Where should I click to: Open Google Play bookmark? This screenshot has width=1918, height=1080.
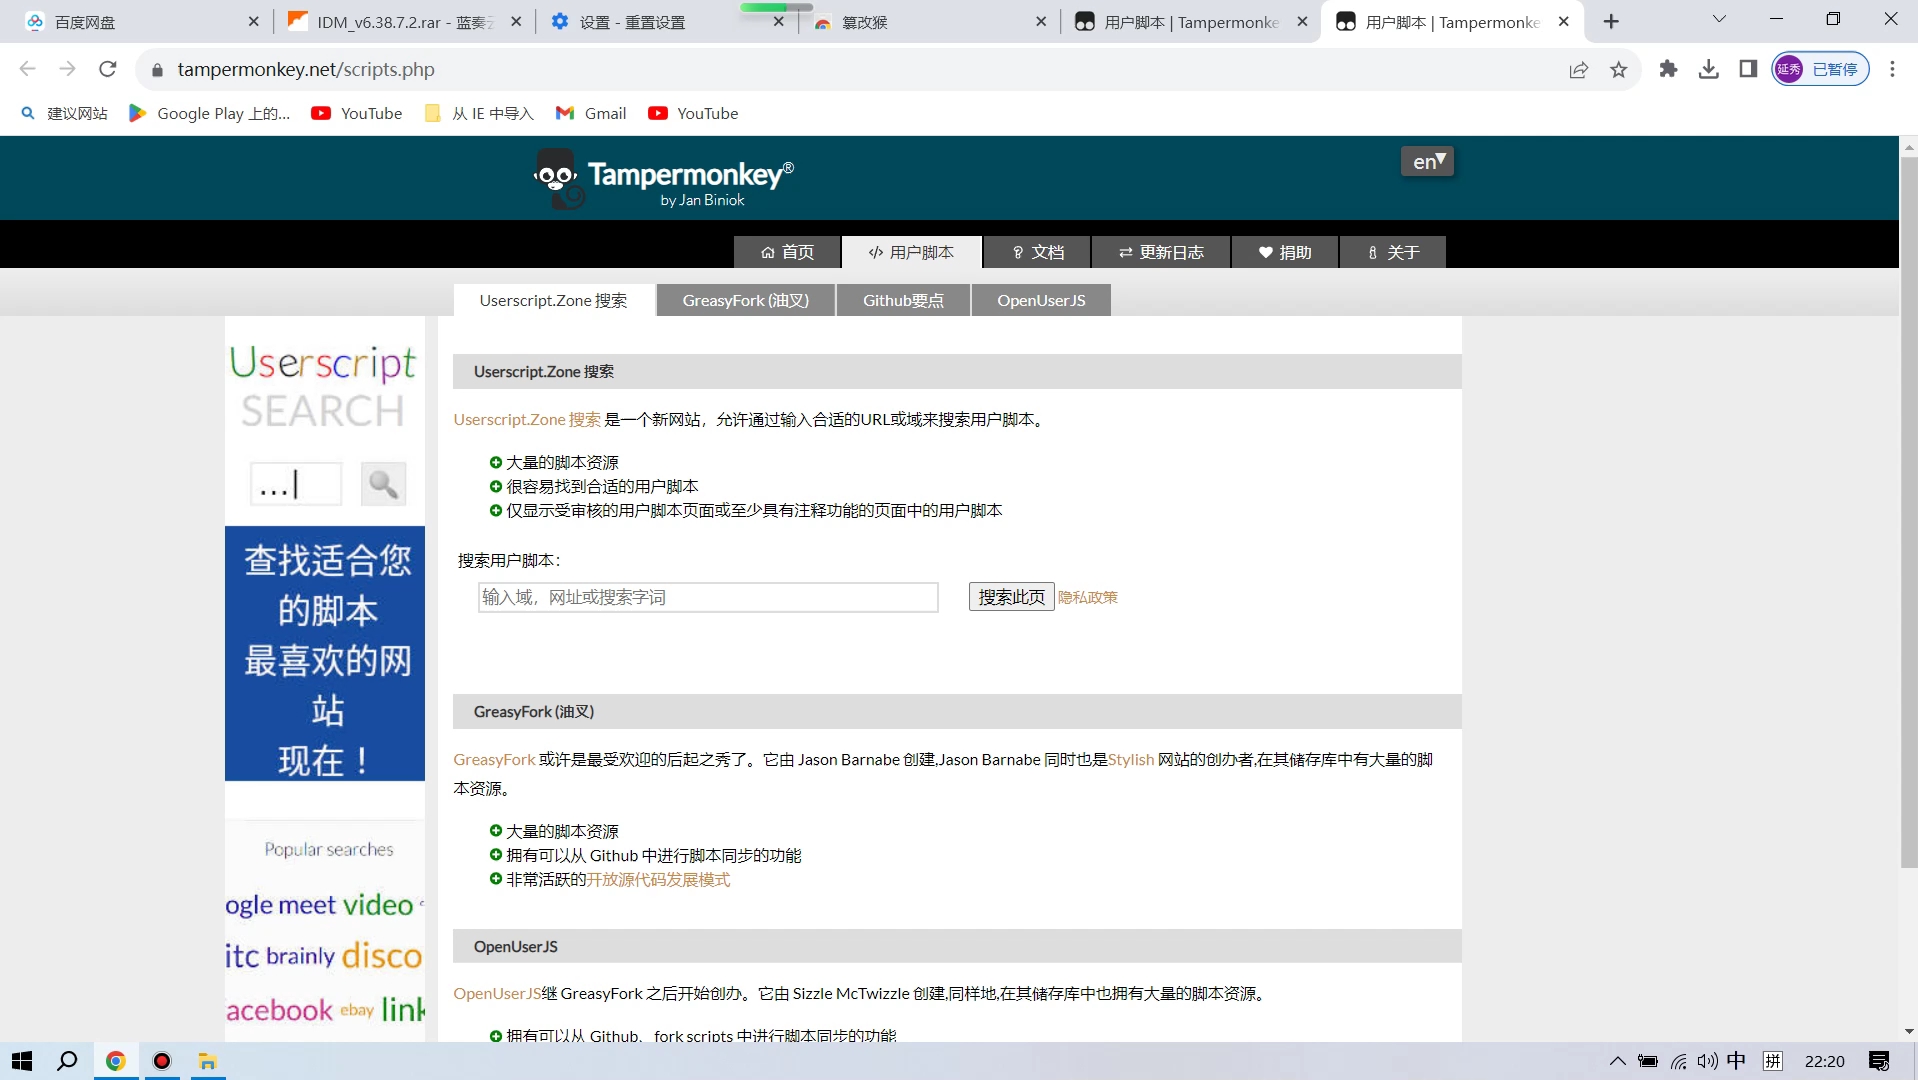[x=210, y=113]
